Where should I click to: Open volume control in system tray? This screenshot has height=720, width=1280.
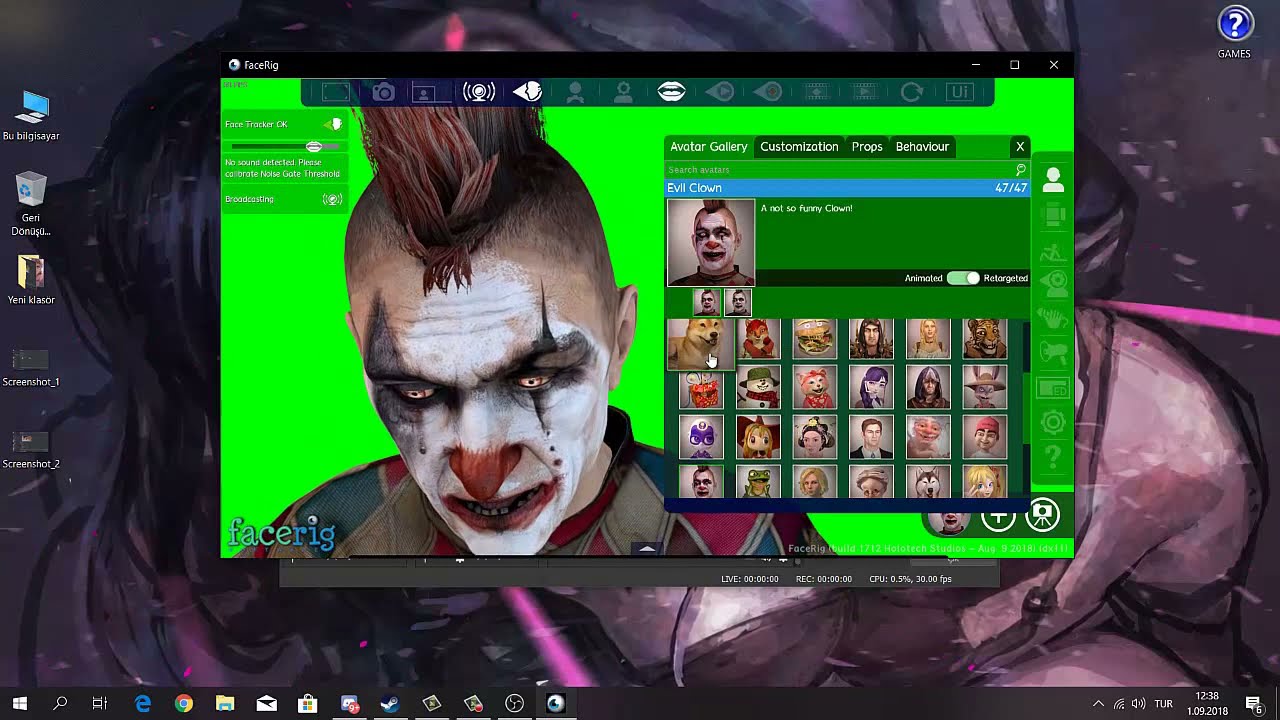[x=1138, y=704]
